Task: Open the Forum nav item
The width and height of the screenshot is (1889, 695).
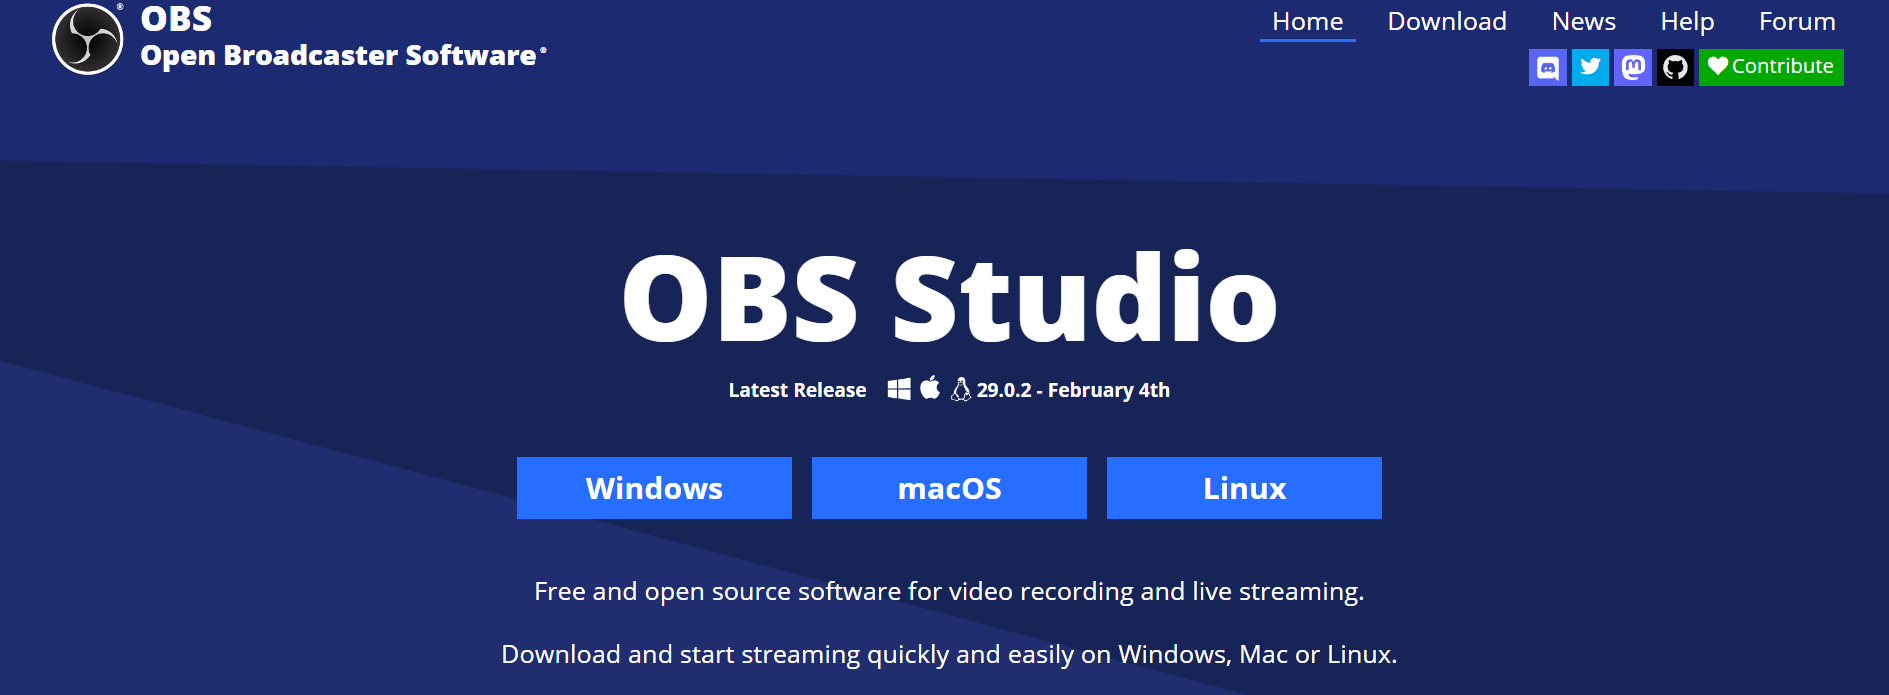Action: (1797, 21)
